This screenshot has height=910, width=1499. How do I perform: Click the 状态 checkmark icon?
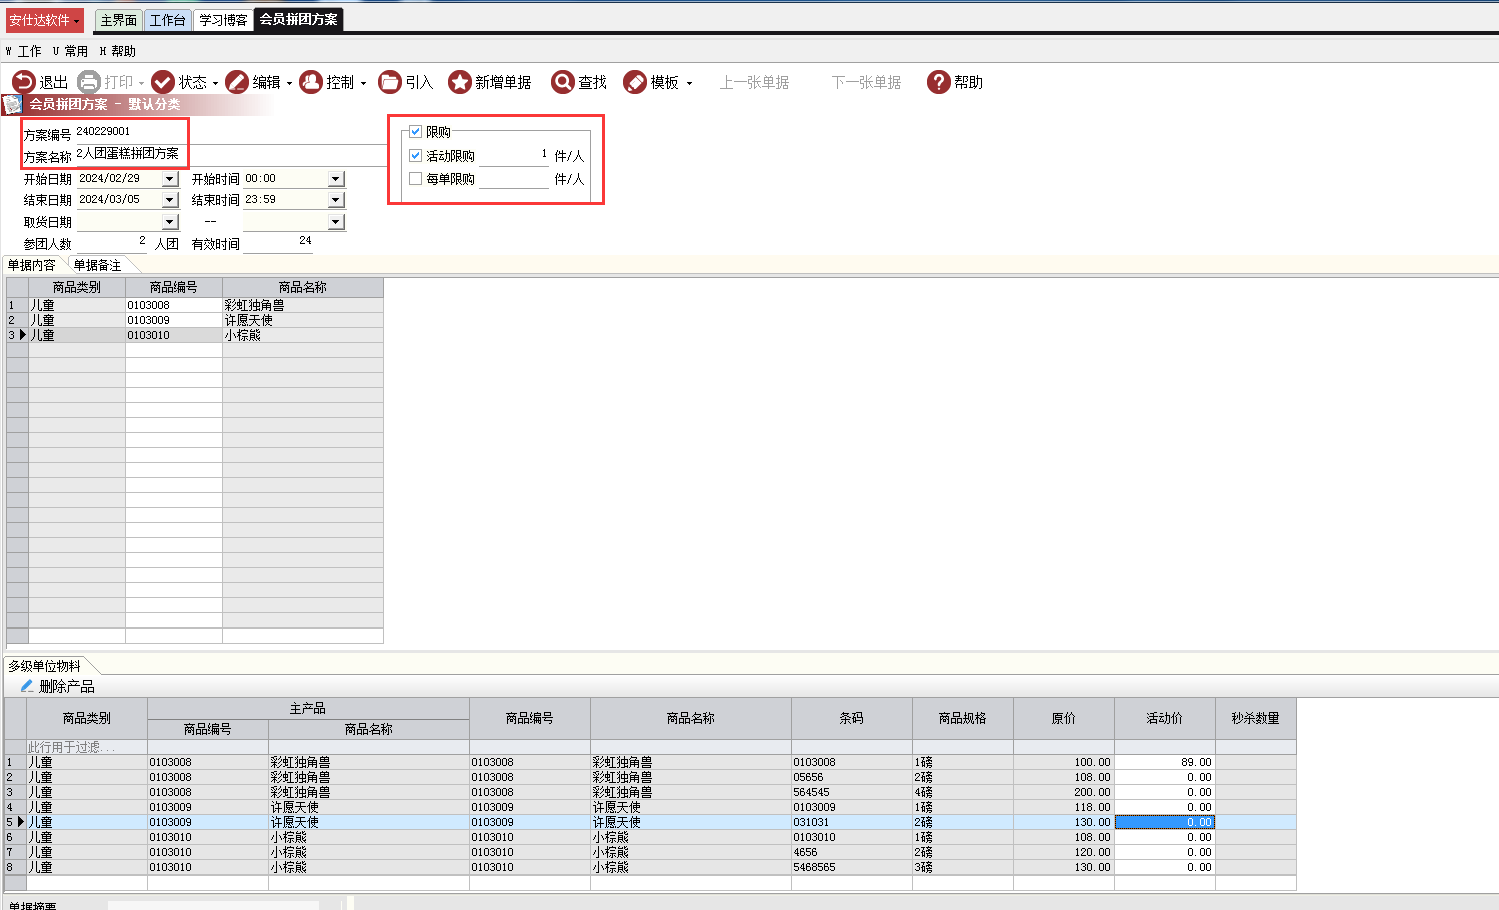[x=163, y=82]
